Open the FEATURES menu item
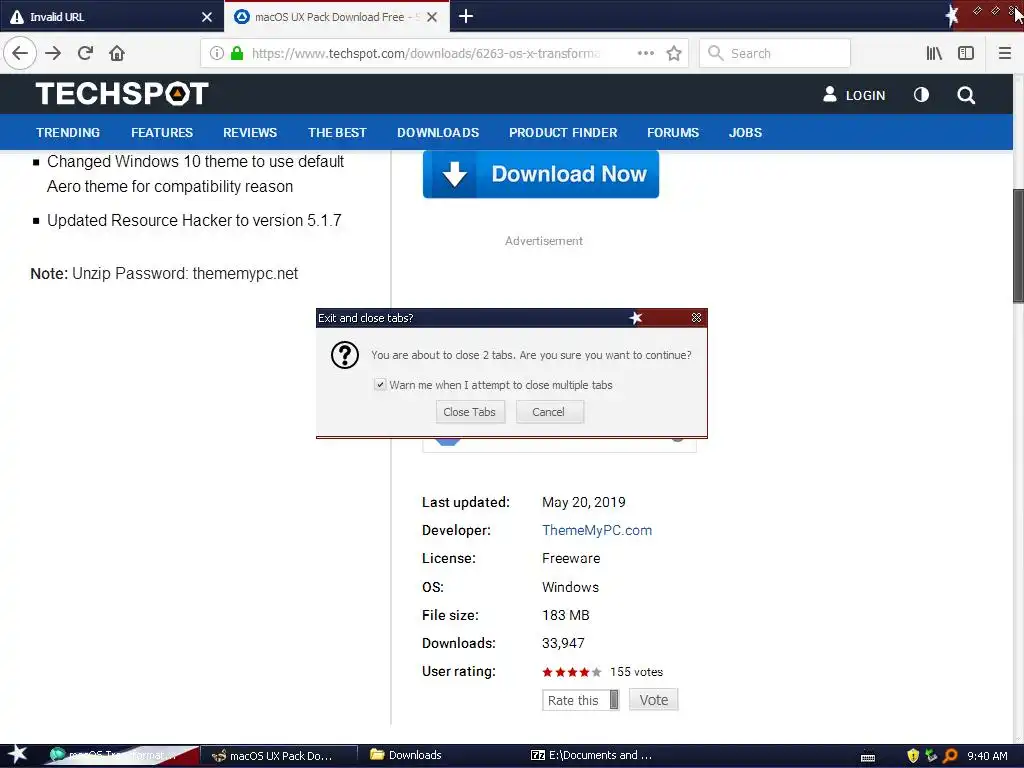The width and height of the screenshot is (1024, 768). (x=162, y=133)
